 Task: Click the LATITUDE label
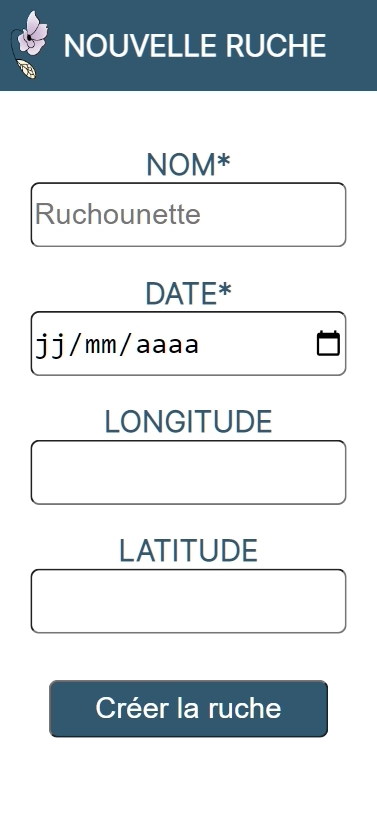pyautogui.click(x=188, y=551)
